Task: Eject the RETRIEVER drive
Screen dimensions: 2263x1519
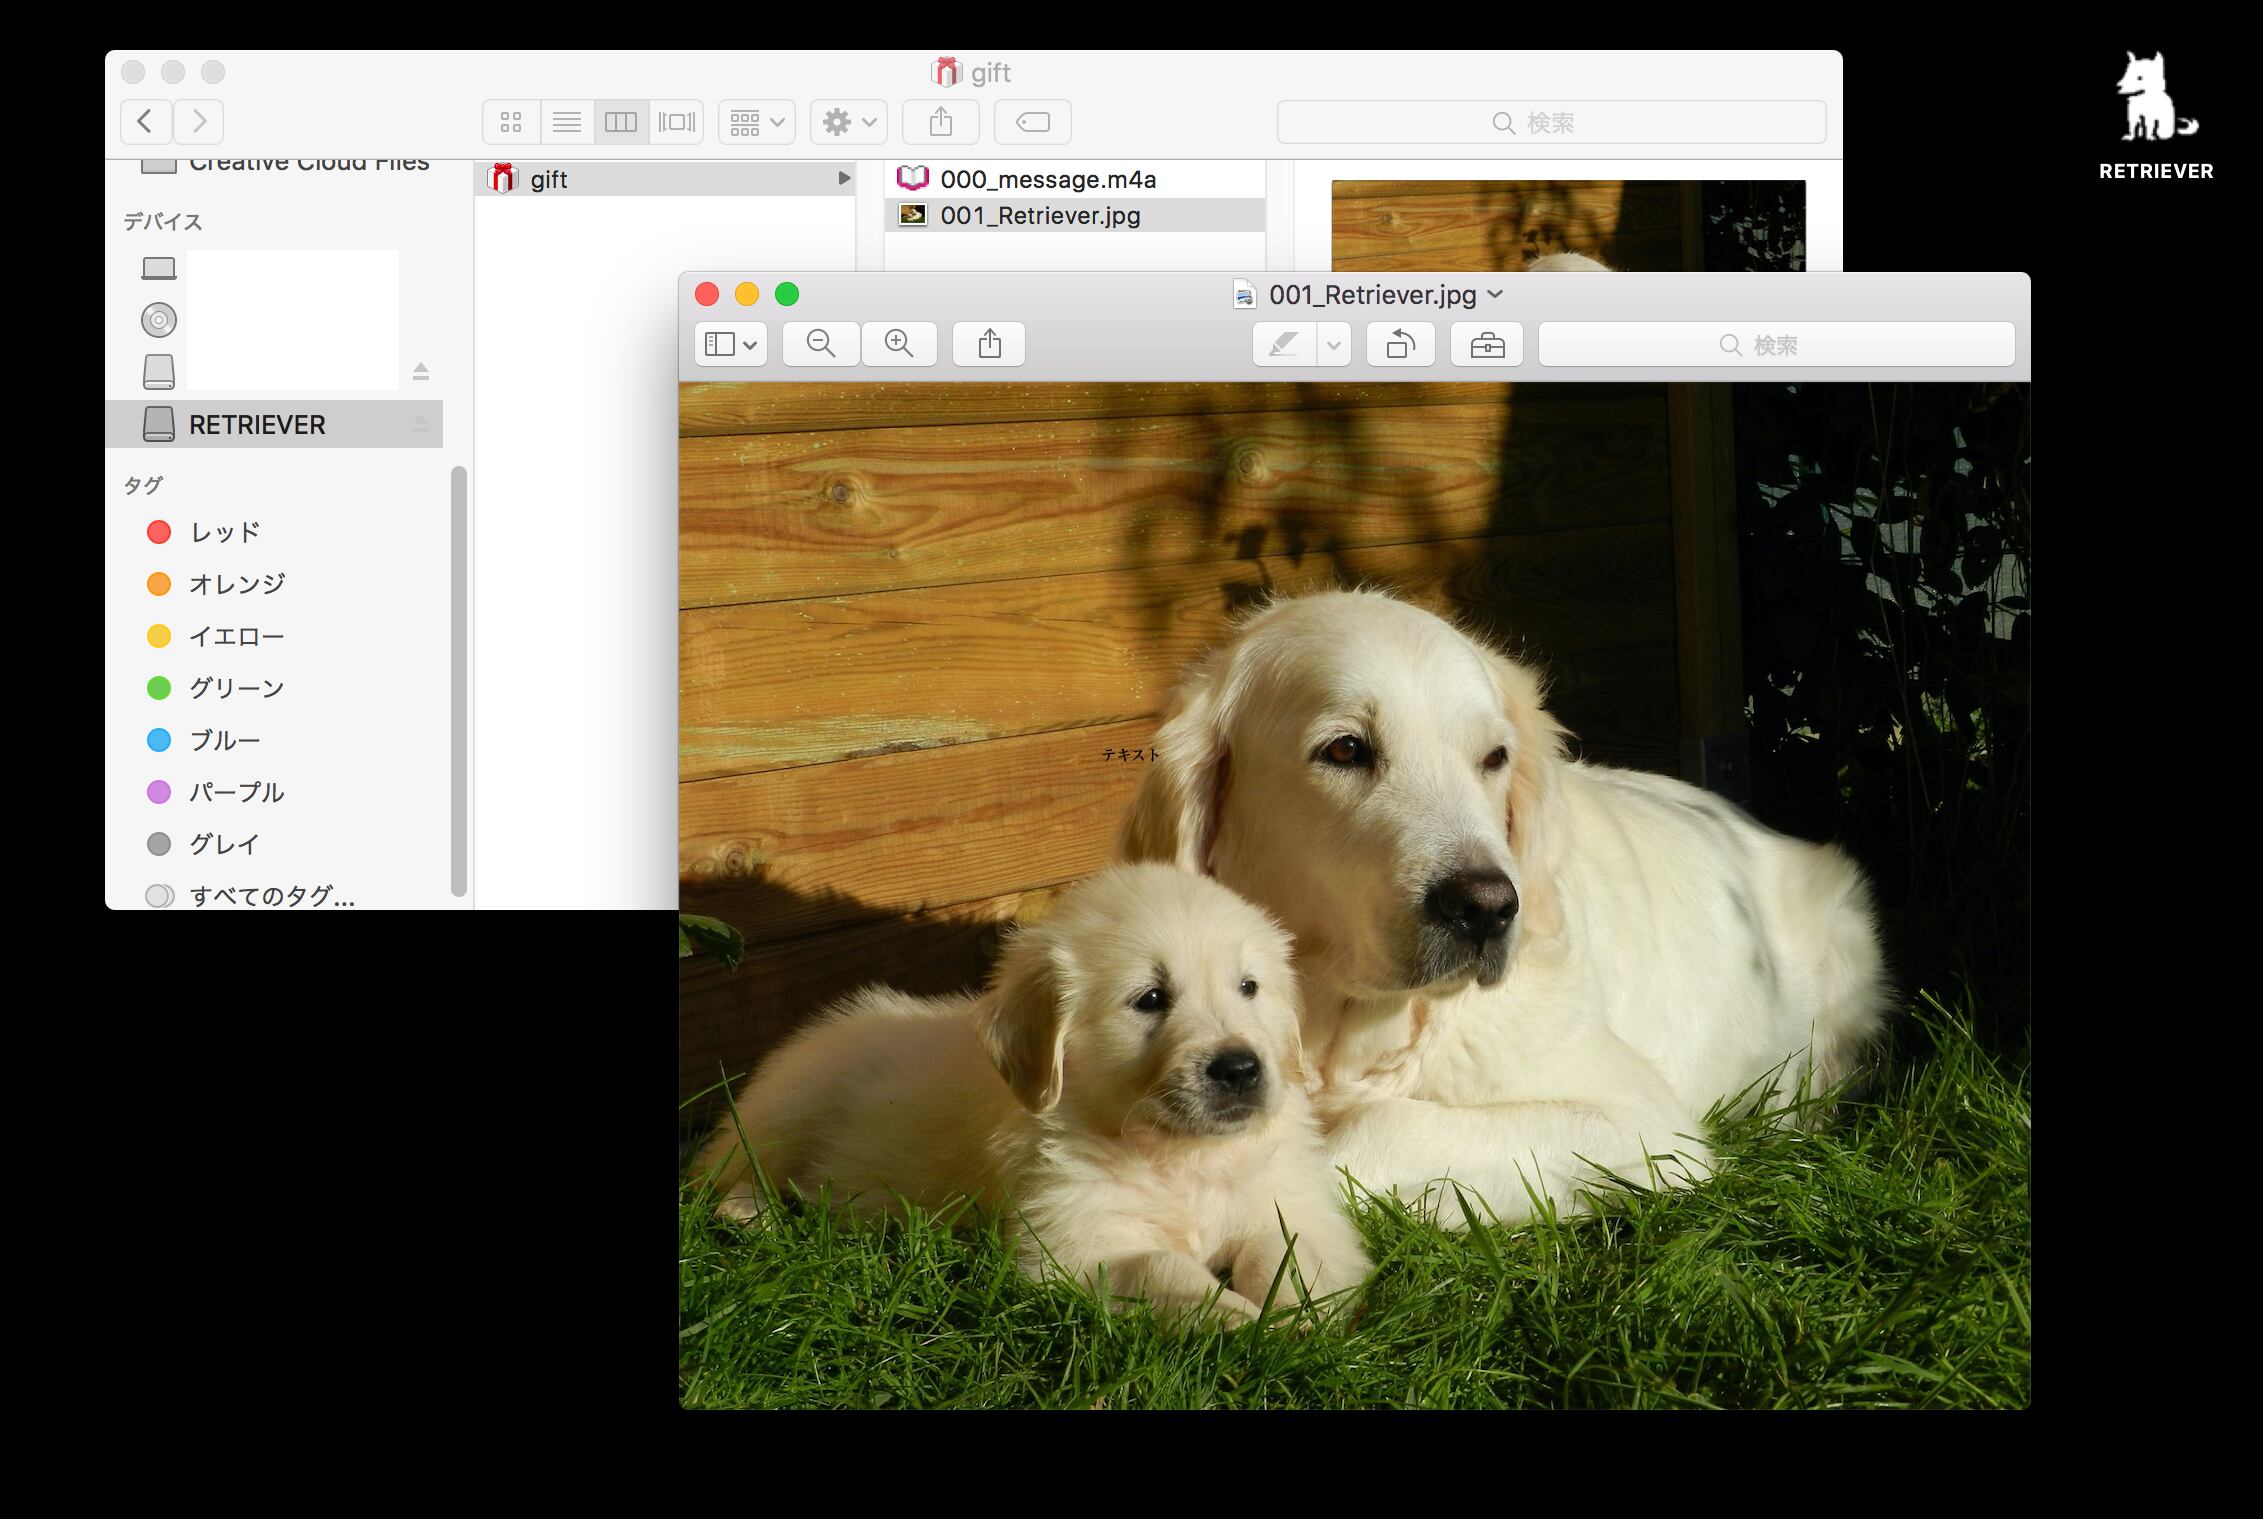Action: [x=421, y=424]
